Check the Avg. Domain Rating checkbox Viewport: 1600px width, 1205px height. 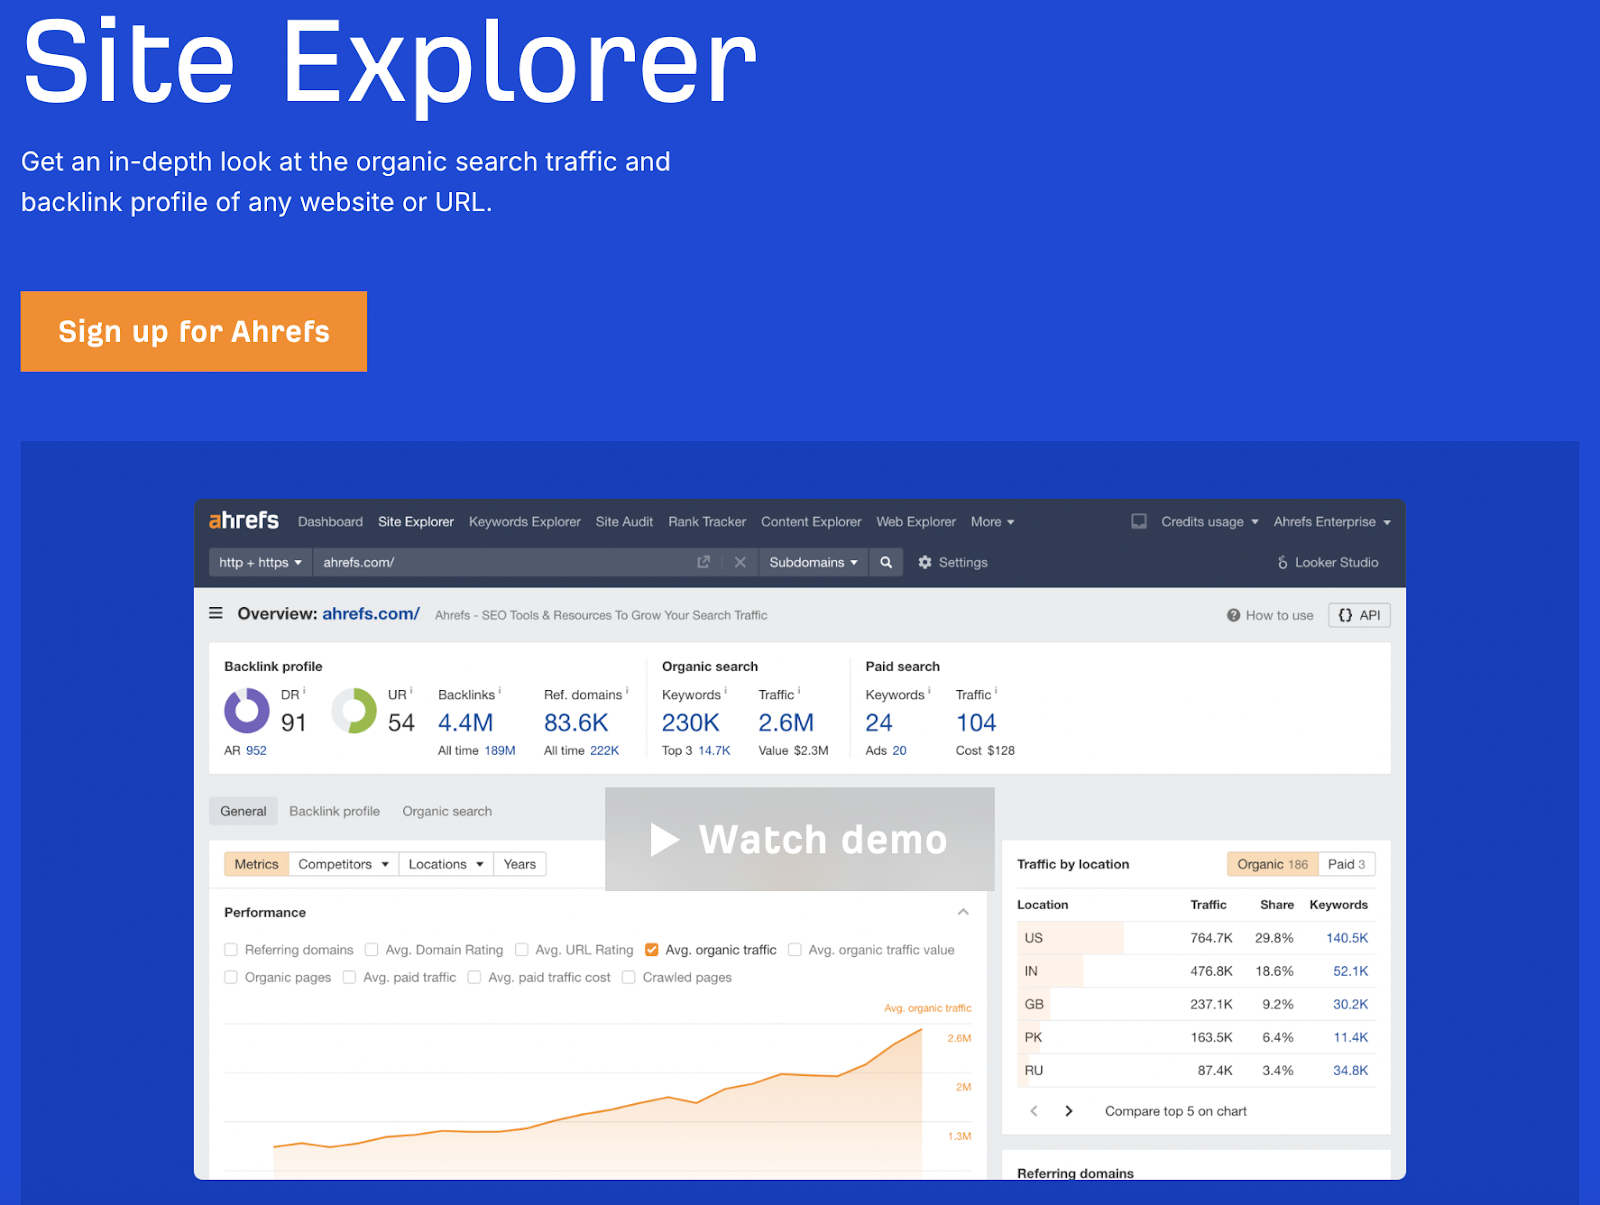[x=371, y=950]
